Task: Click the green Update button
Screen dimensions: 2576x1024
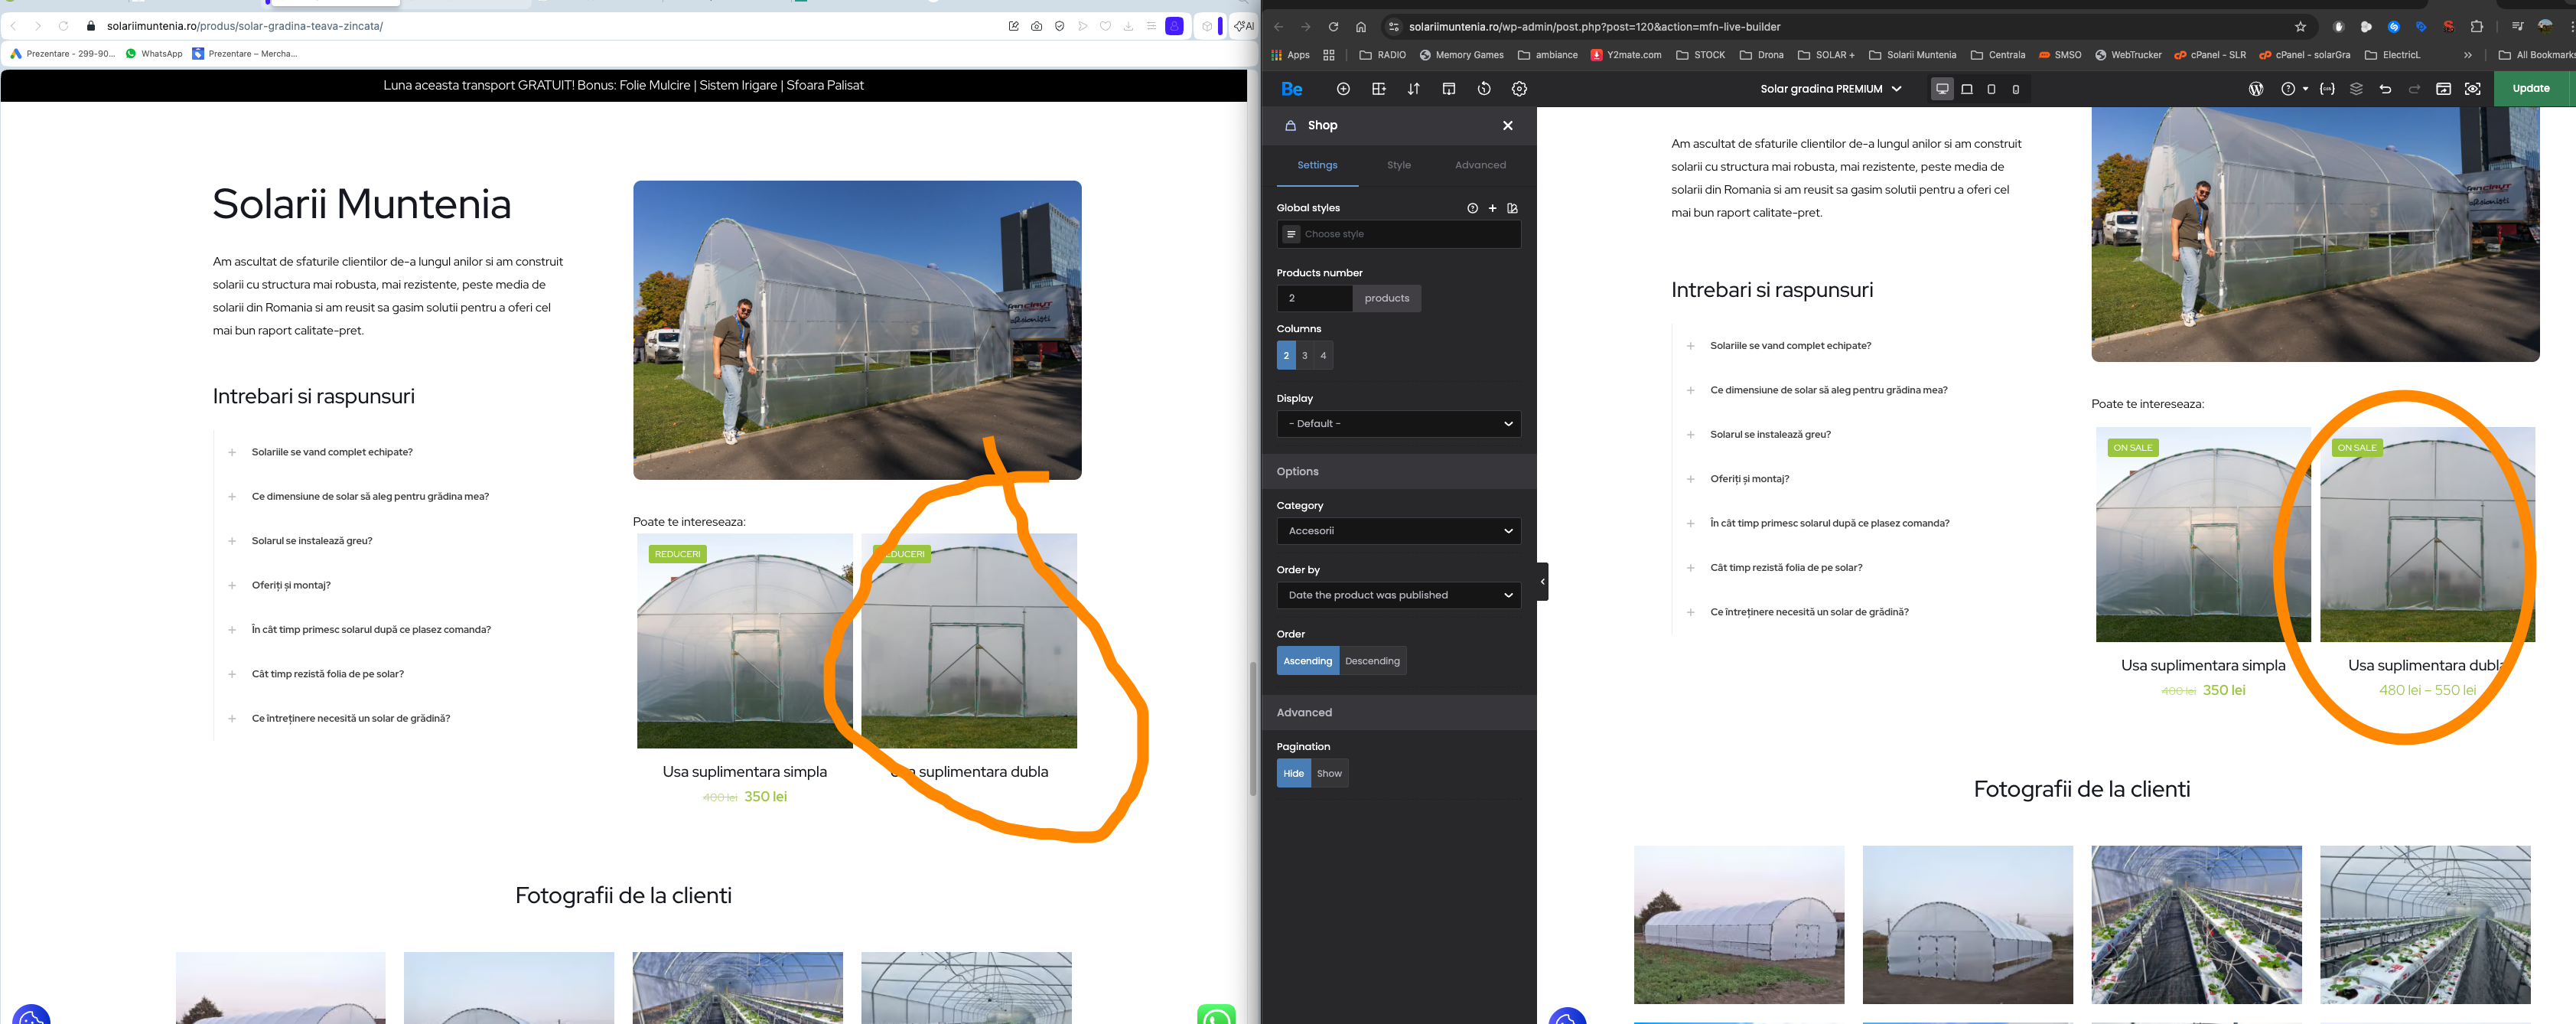Action: 2530,88
